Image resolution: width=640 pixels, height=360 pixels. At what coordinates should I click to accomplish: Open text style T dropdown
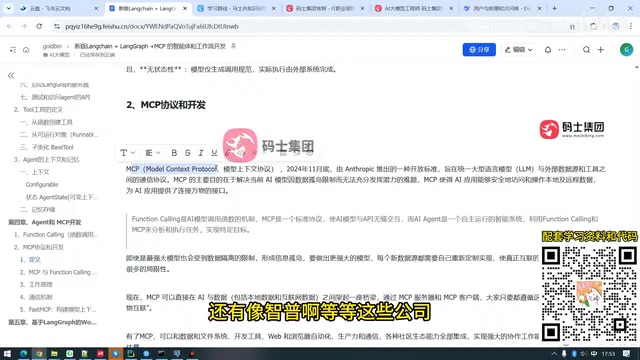(x=127, y=153)
